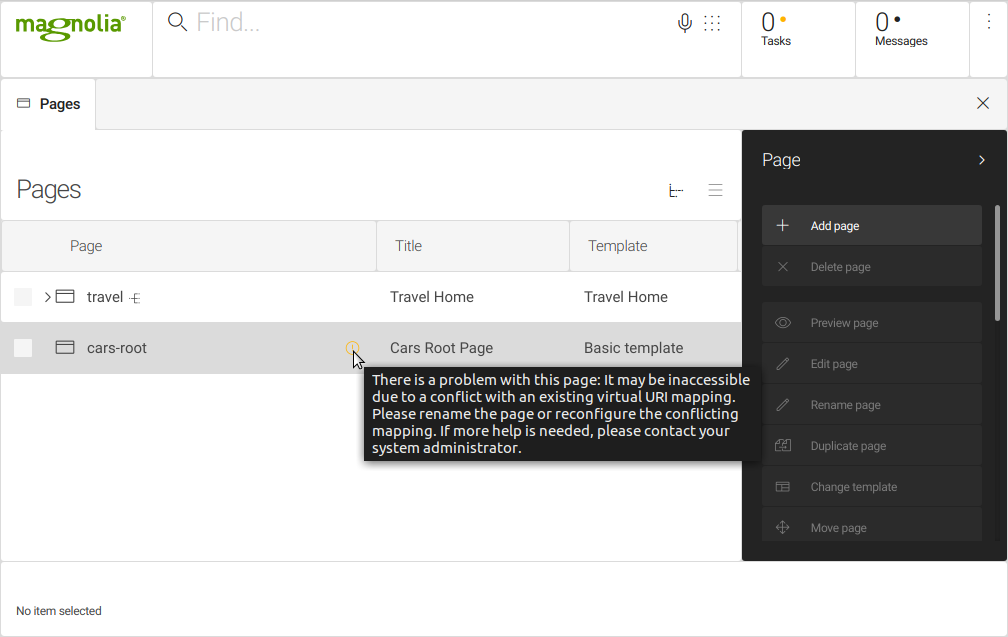Click Preview page action
The width and height of the screenshot is (1008, 637).
coord(872,323)
